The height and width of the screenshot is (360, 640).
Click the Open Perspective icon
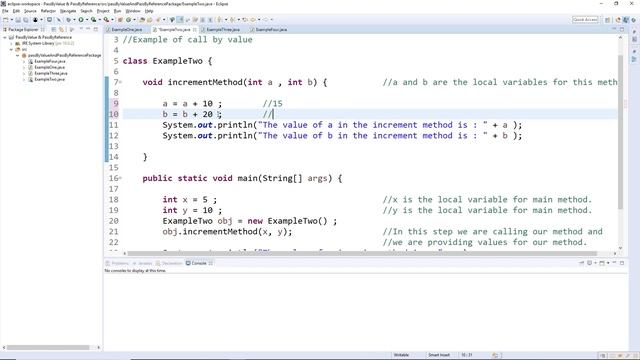(x=607, y=20)
